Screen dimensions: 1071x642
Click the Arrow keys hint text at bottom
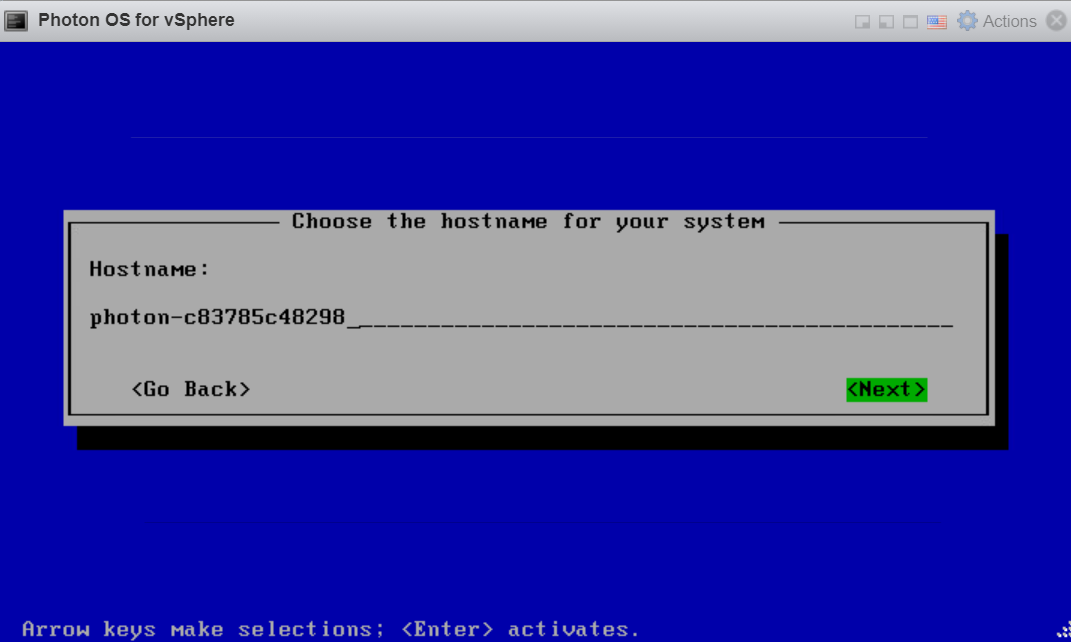[x=330, y=629]
